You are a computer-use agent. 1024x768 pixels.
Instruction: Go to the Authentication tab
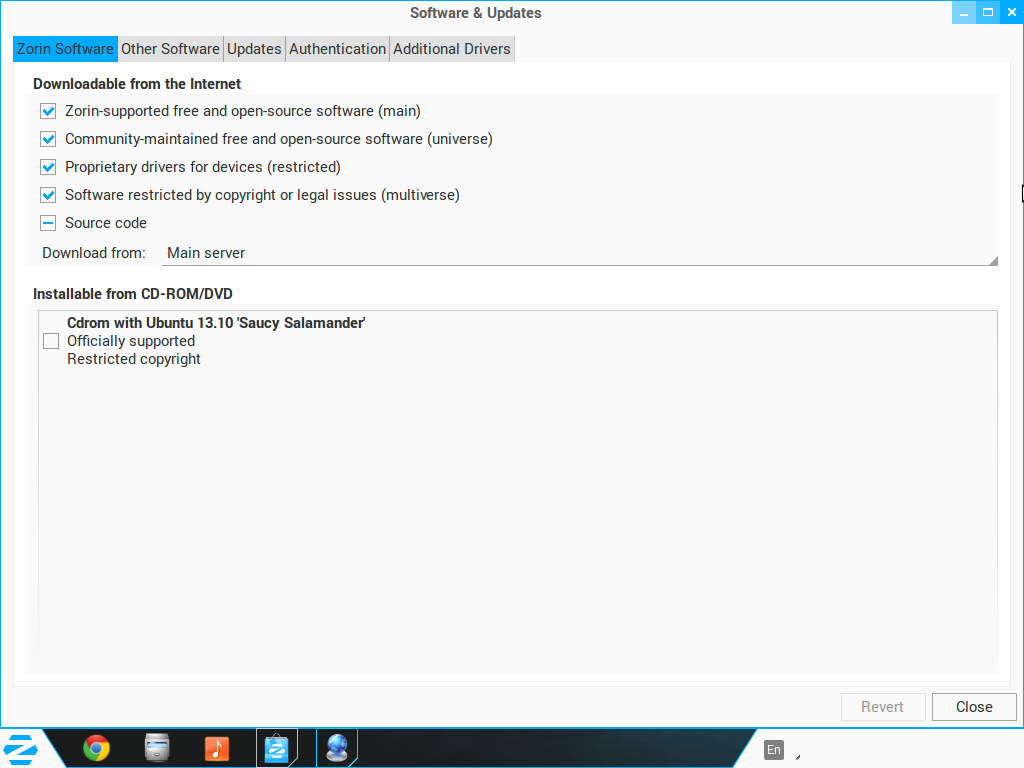pyautogui.click(x=338, y=49)
